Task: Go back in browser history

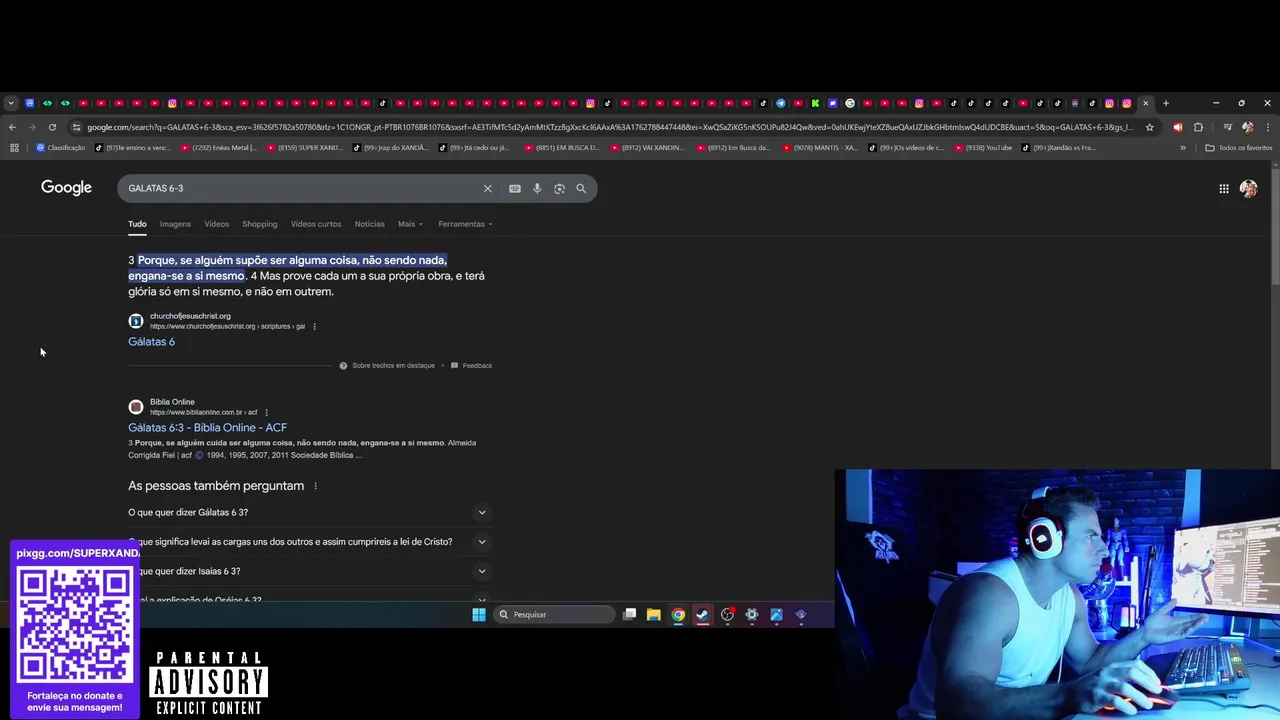Action: pos(12,127)
